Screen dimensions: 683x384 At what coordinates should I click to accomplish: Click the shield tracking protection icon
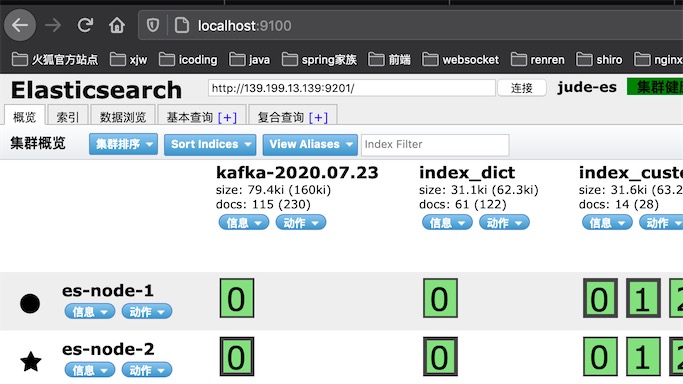point(152,25)
